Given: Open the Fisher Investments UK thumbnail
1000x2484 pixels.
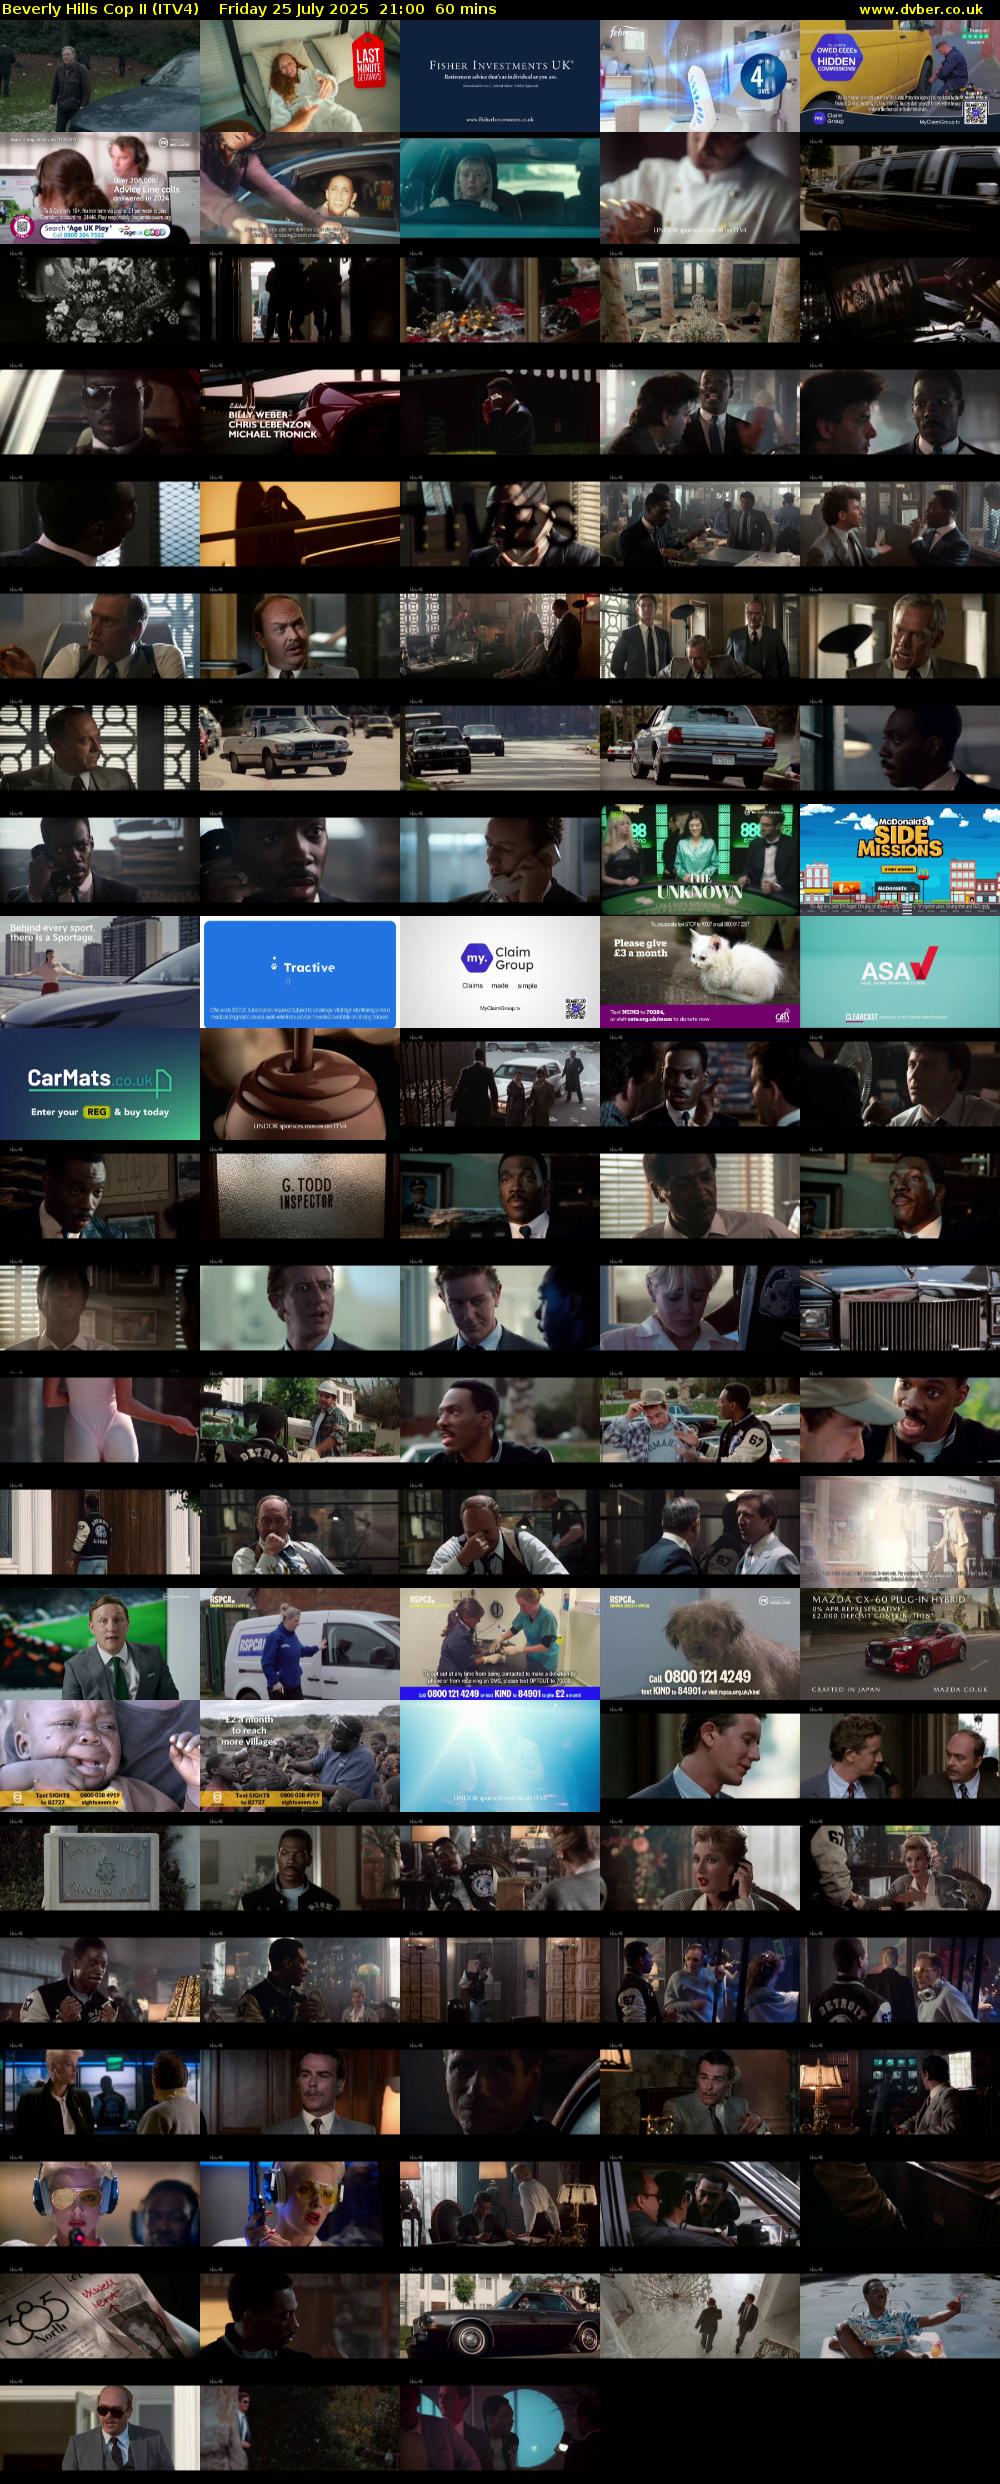Looking at the screenshot, I should tap(500, 76).
